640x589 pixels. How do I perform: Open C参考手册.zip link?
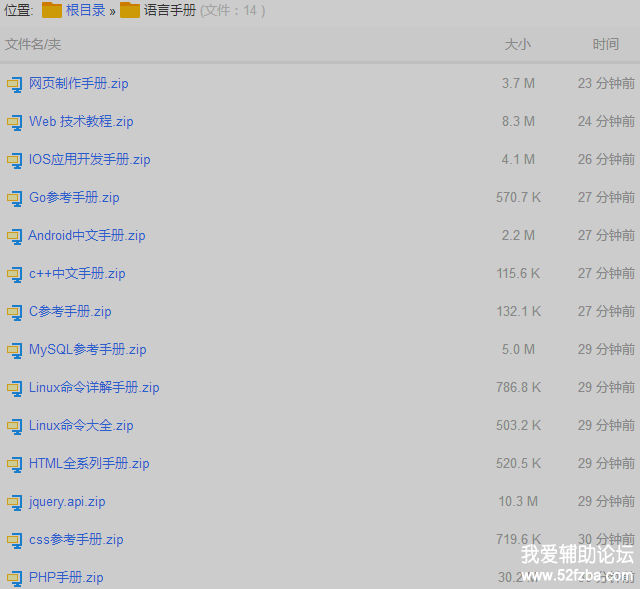click(70, 311)
